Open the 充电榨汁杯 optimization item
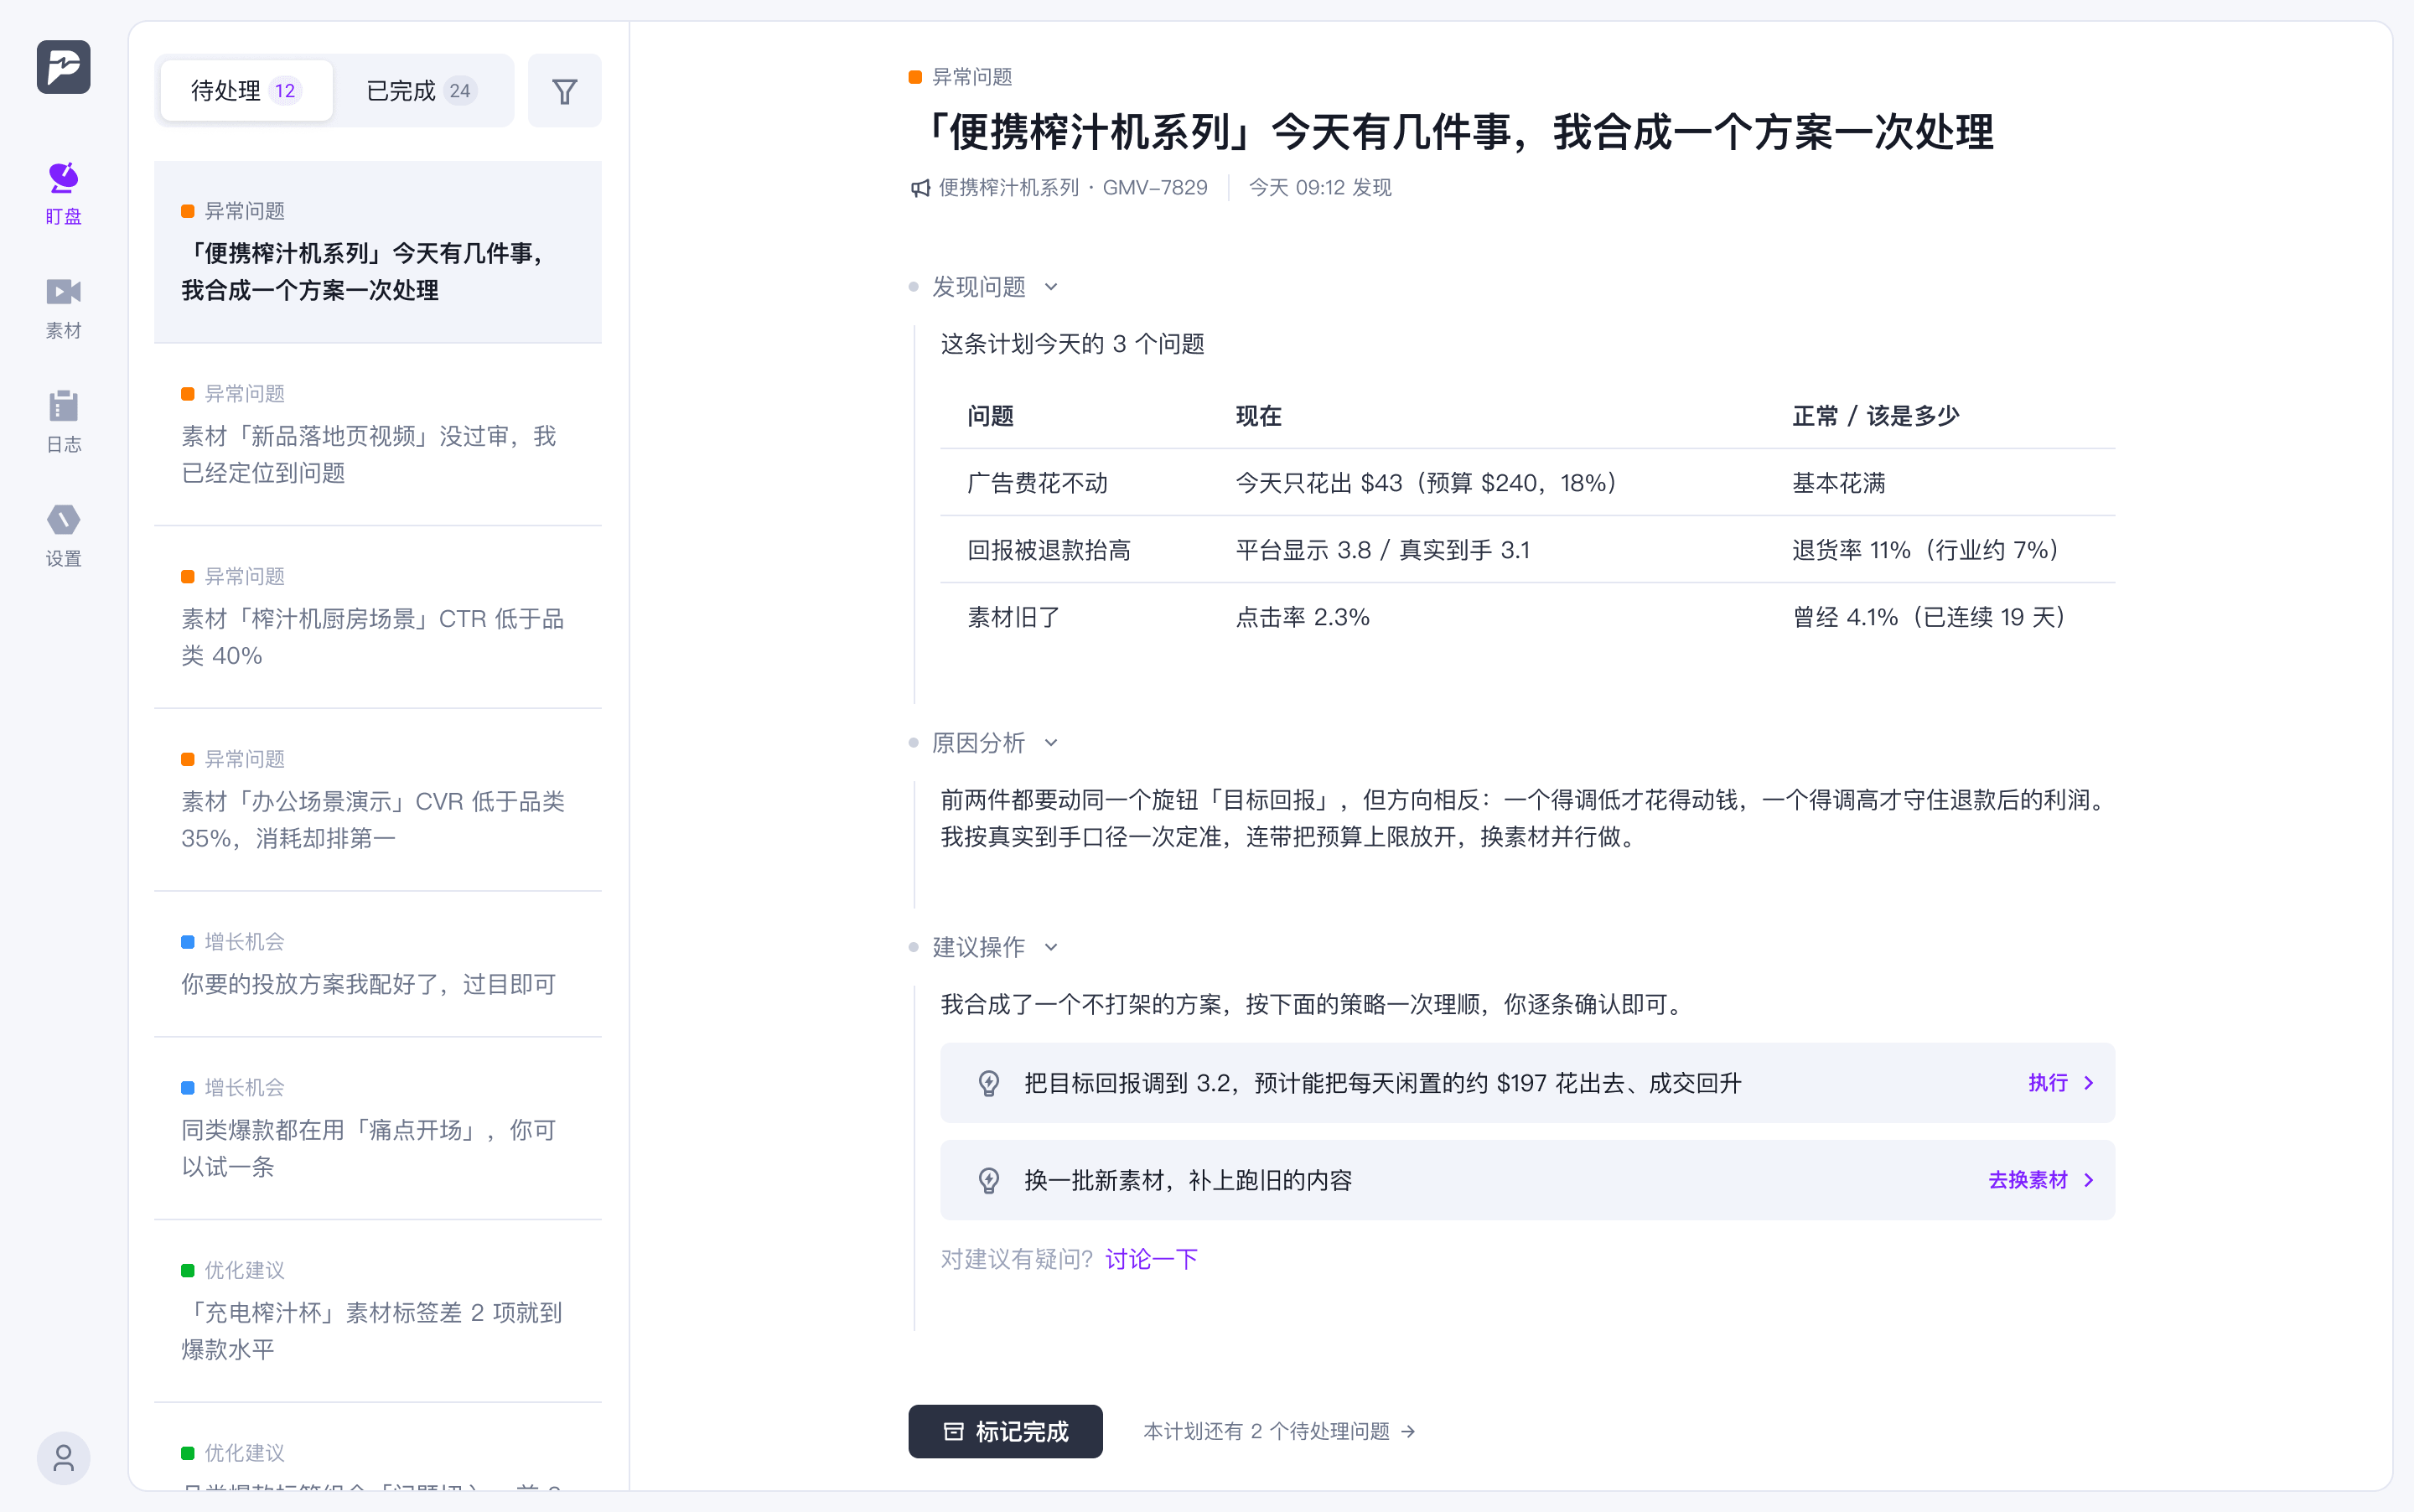The width and height of the screenshot is (2414, 1512). 378,1311
